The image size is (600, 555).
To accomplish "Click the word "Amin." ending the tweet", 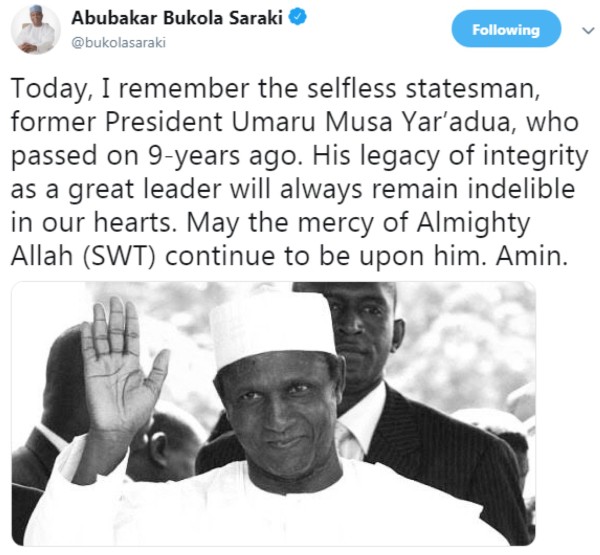I will point(532,256).
